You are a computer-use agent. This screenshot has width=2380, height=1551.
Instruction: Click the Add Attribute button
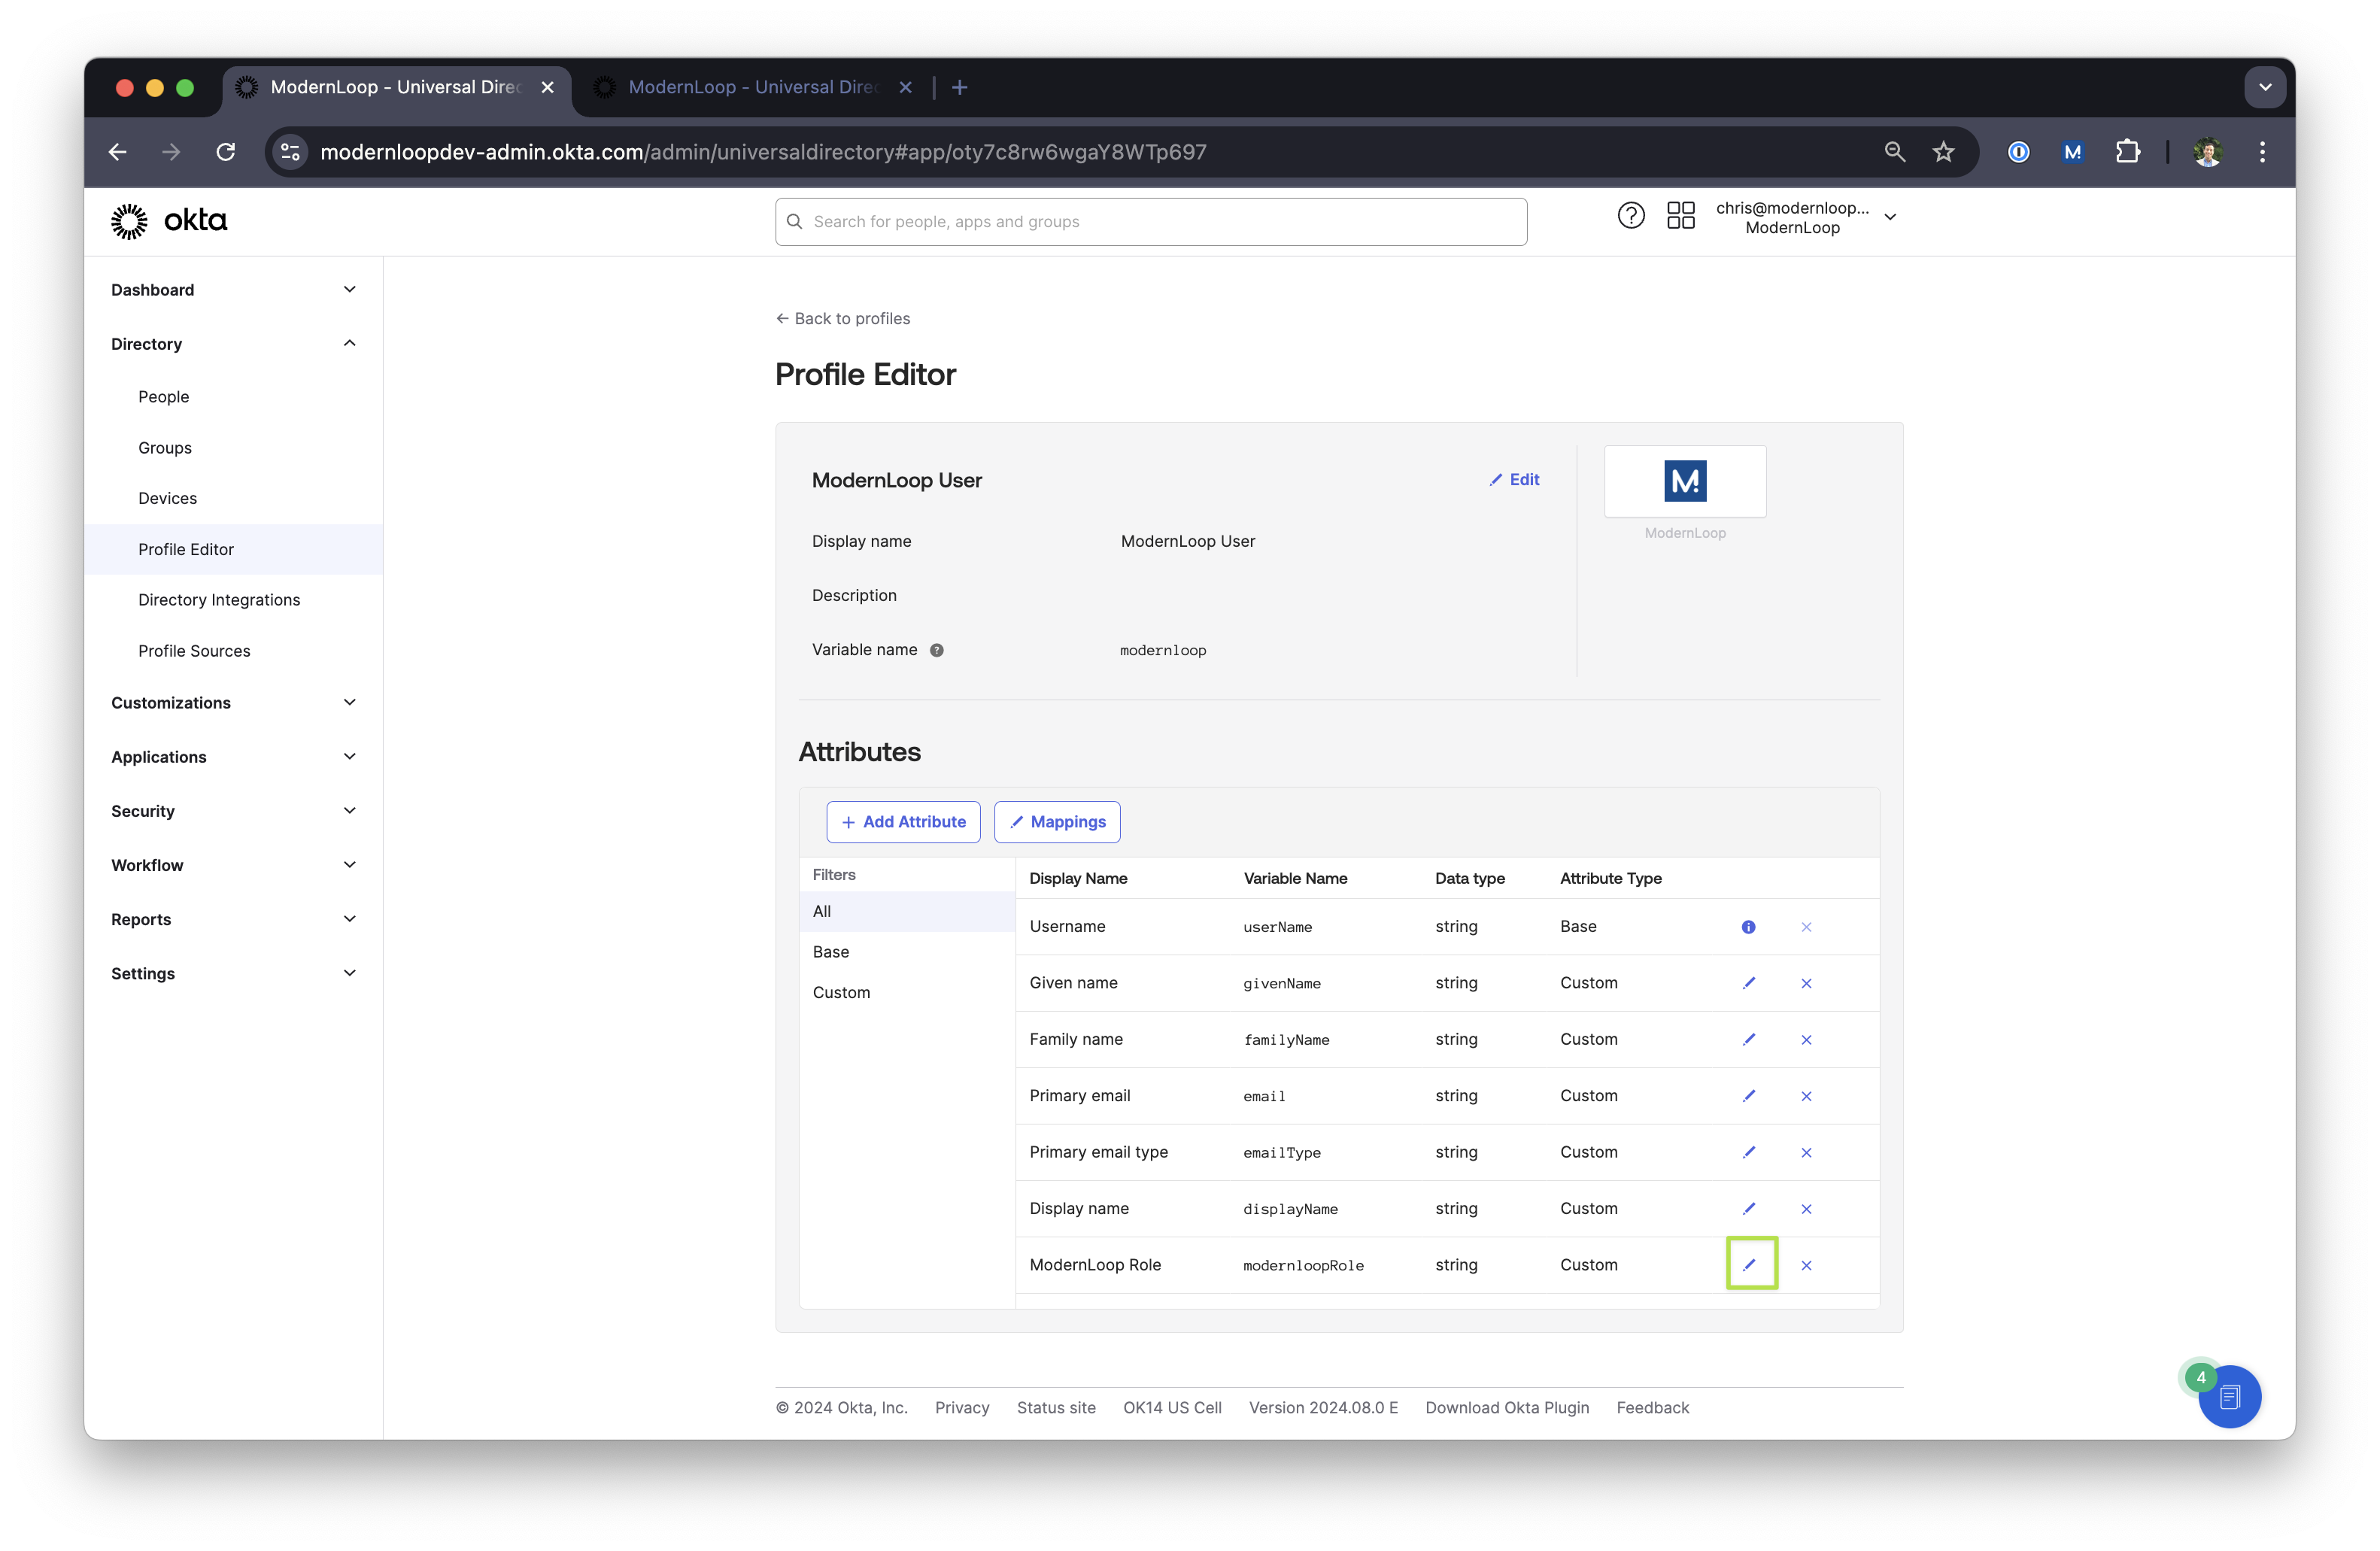903,822
